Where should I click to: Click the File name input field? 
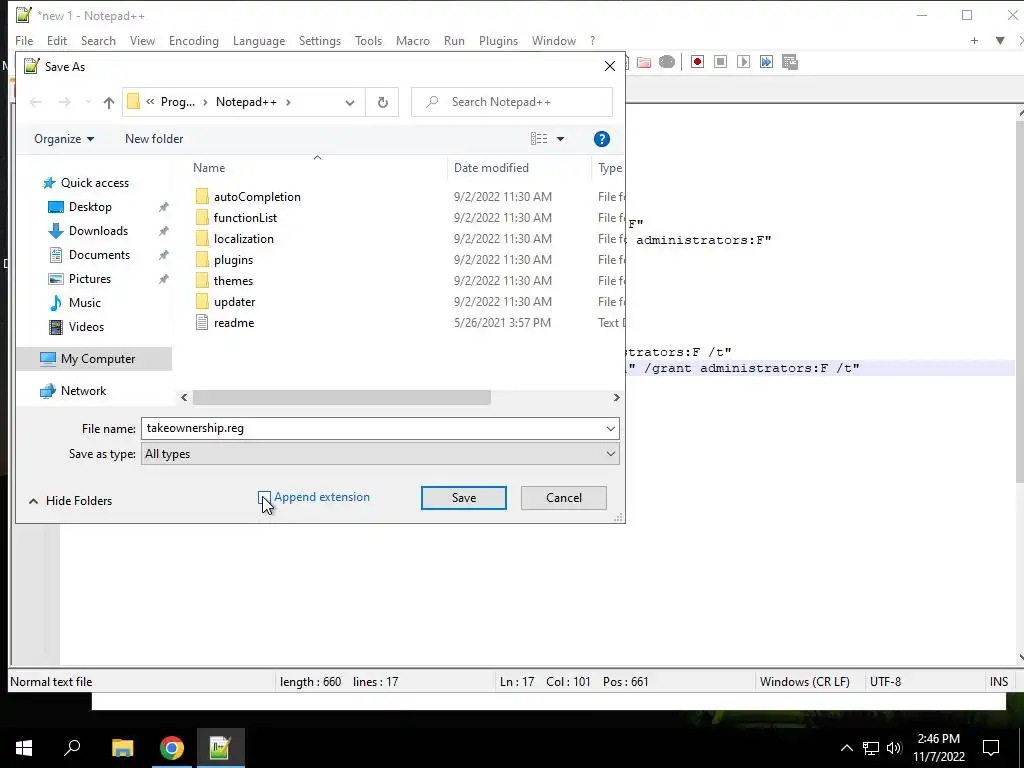372,428
